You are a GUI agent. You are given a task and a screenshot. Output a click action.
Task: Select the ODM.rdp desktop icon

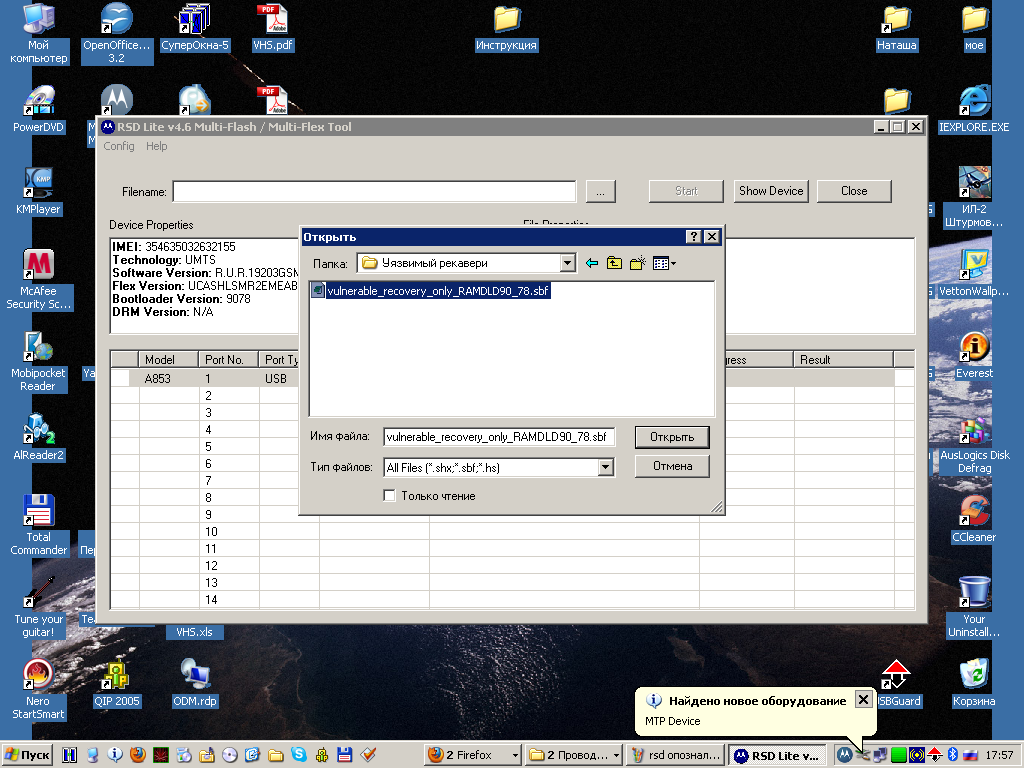[x=195, y=684]
